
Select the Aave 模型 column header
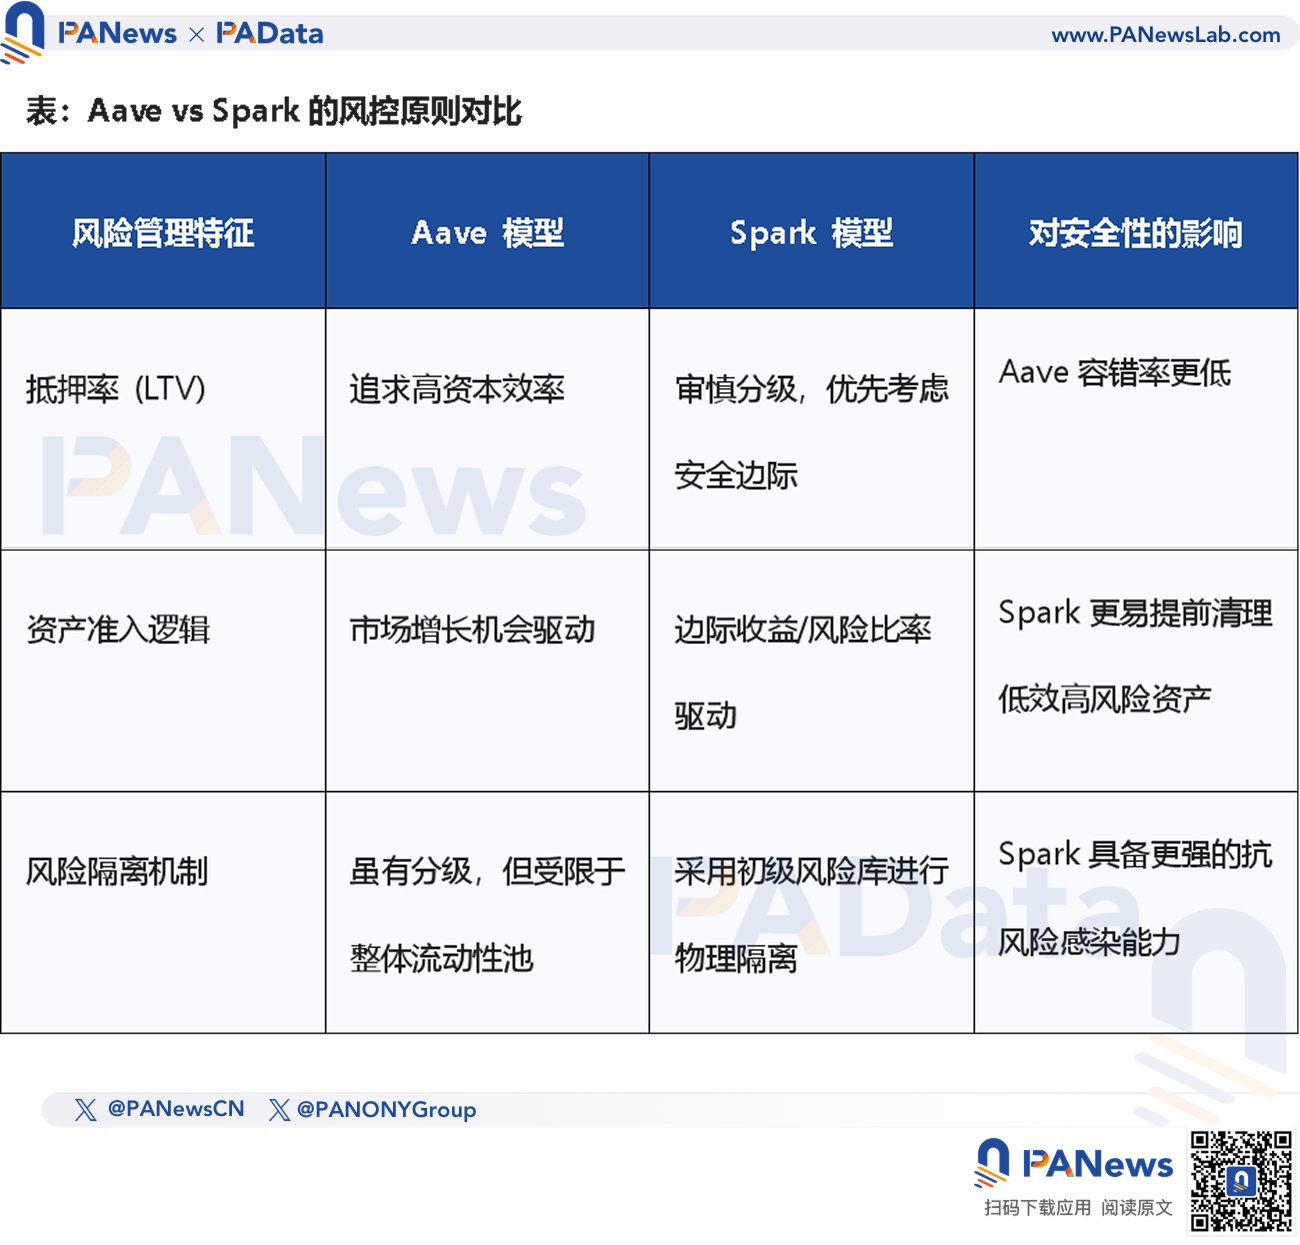487,233
